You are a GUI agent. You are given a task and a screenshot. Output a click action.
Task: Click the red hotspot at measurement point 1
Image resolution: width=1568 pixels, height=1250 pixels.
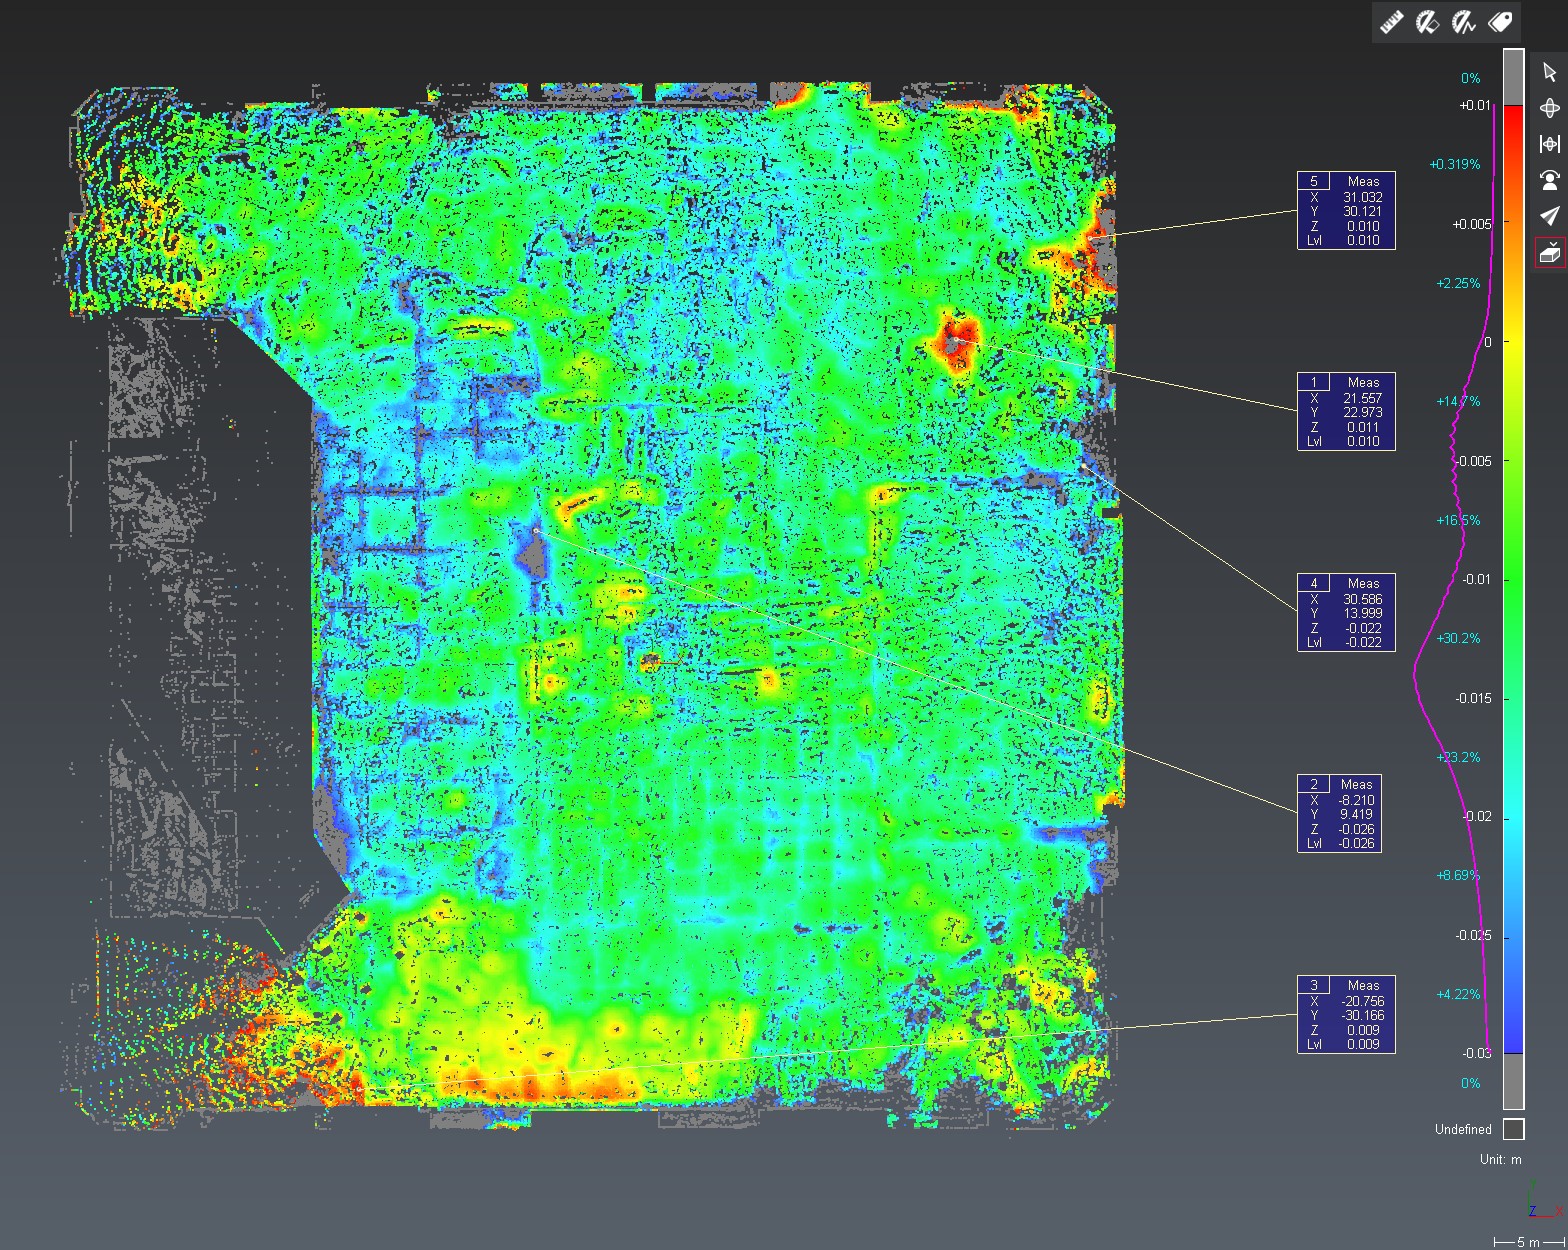(x=957, y=342)
